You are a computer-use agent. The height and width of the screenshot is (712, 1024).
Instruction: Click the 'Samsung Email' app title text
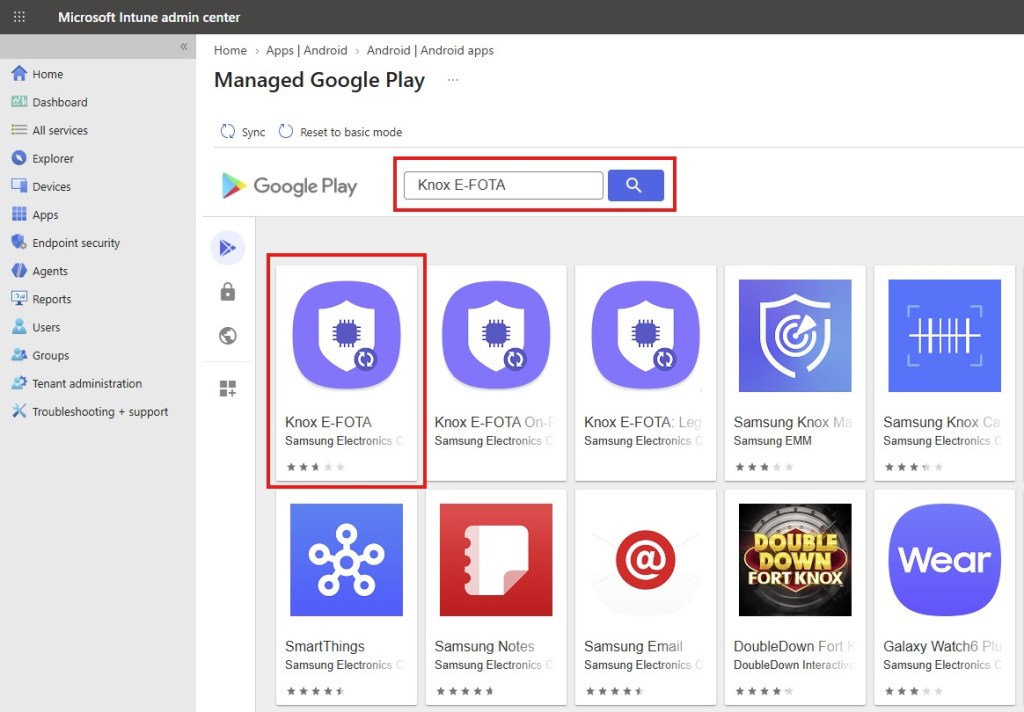633,646
